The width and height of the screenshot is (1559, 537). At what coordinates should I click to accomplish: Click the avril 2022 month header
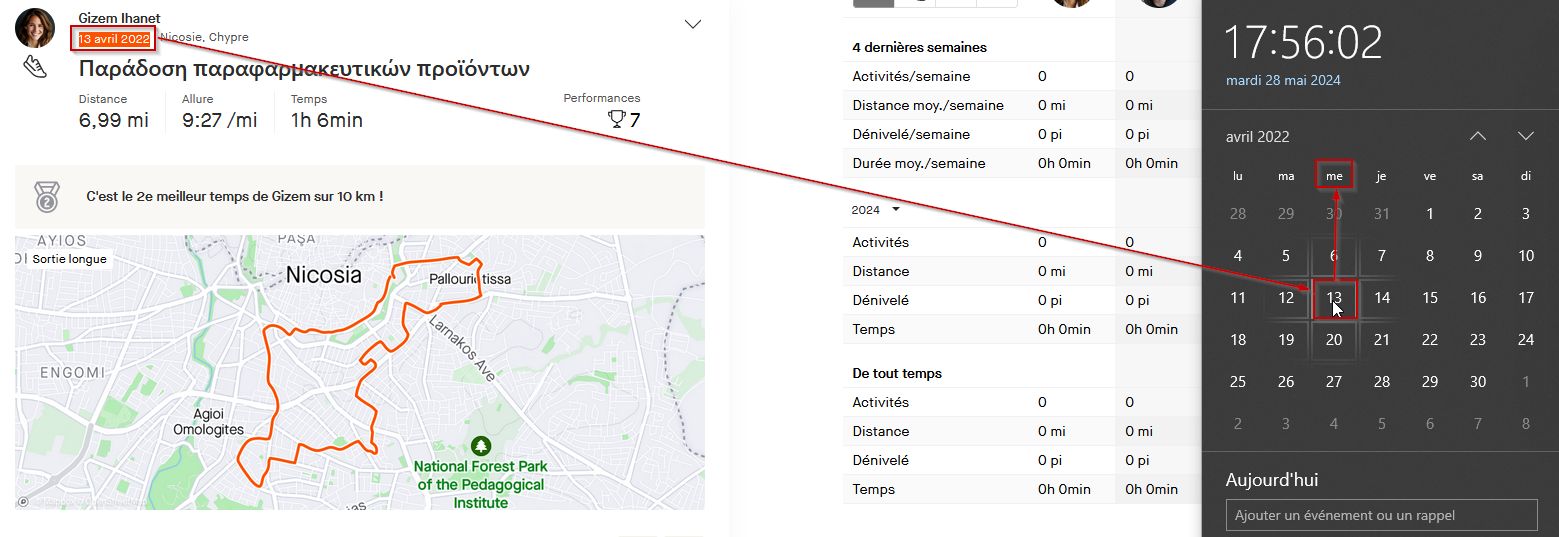pyautogui.click(x=1257, y=137)
